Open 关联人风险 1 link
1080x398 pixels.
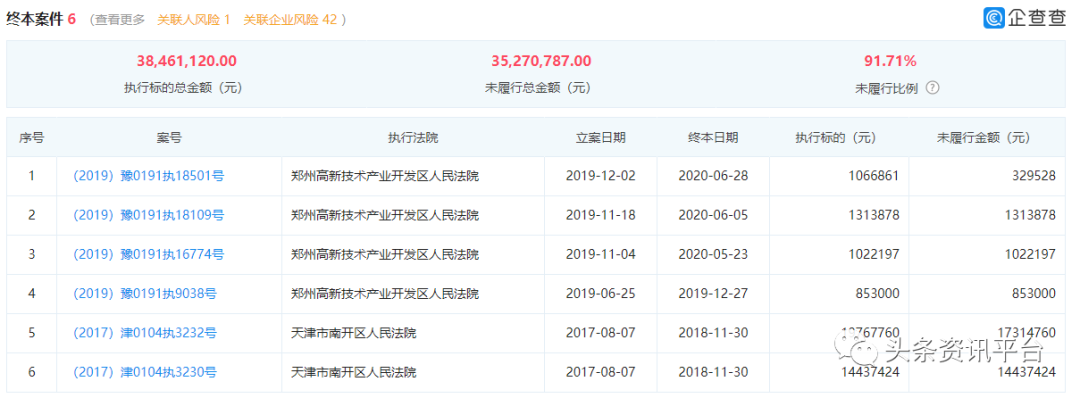click(194, 20)
